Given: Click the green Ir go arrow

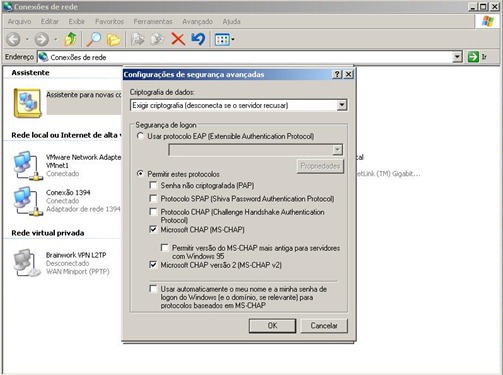Looking at the screenshot, I should click(473, 57).
